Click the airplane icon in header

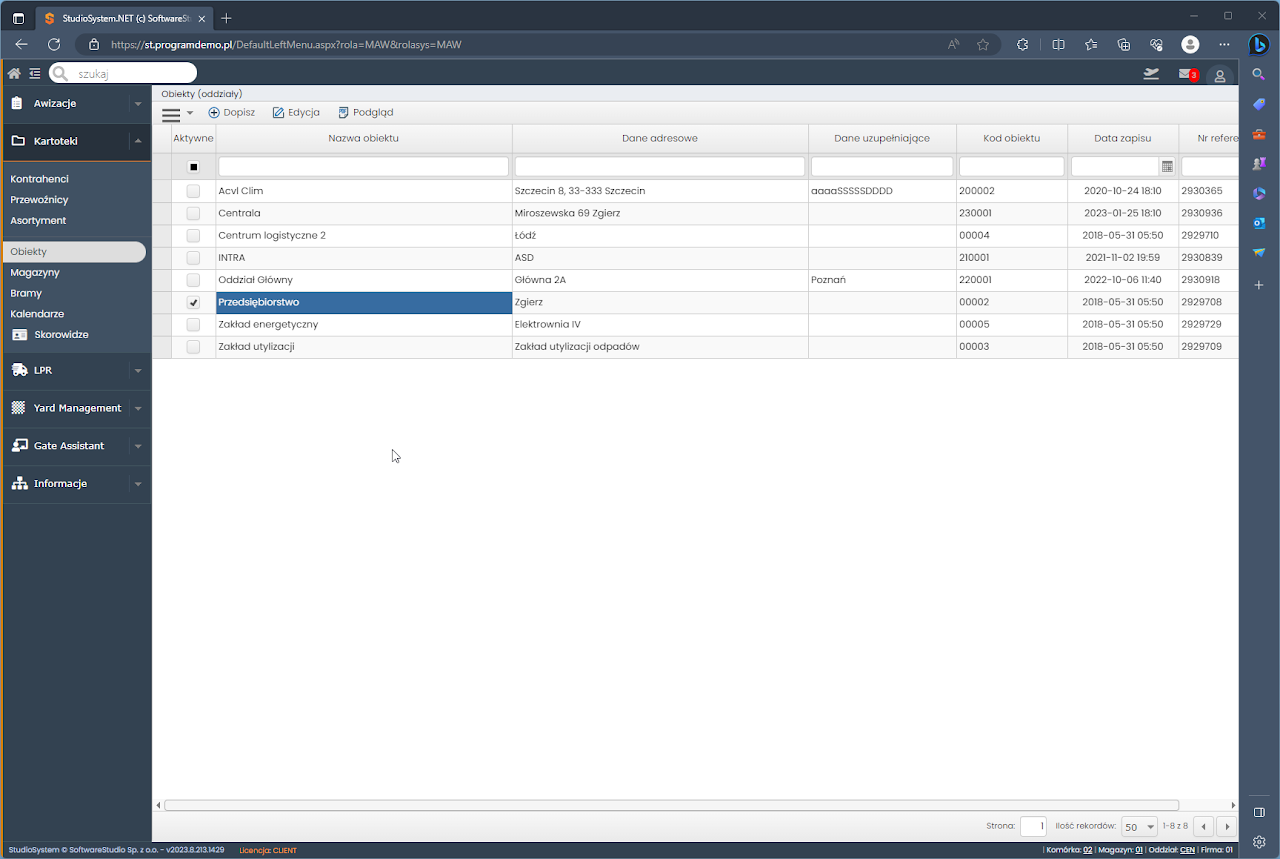point(1151,73)
